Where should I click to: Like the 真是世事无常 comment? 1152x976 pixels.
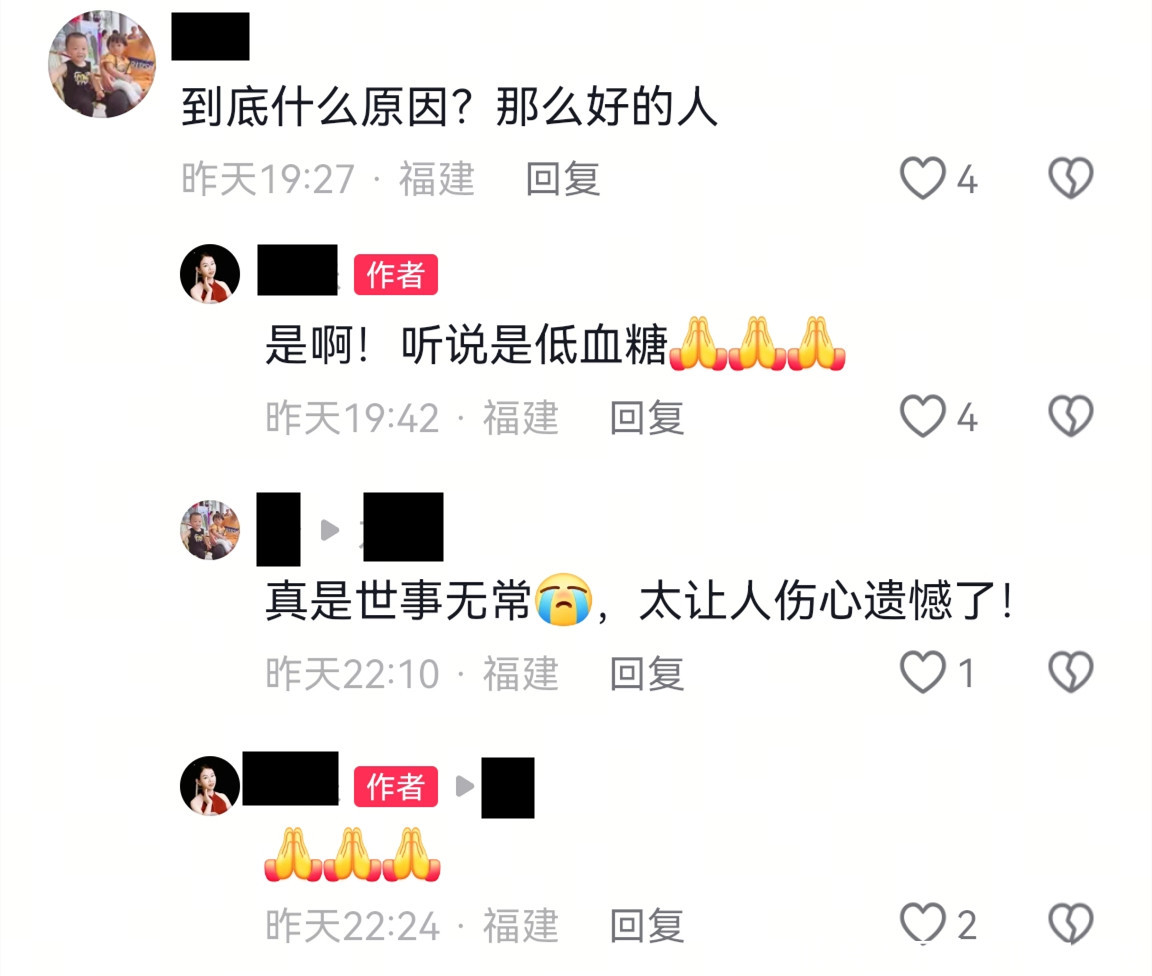click(x=923, y=672)
